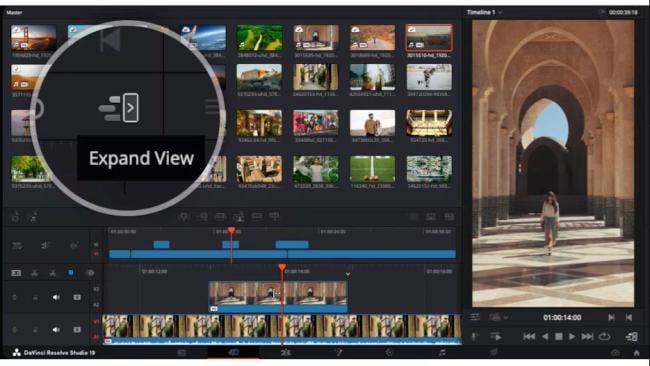
Task: Mute audio on the V1 track
Action: pos(56,330)
